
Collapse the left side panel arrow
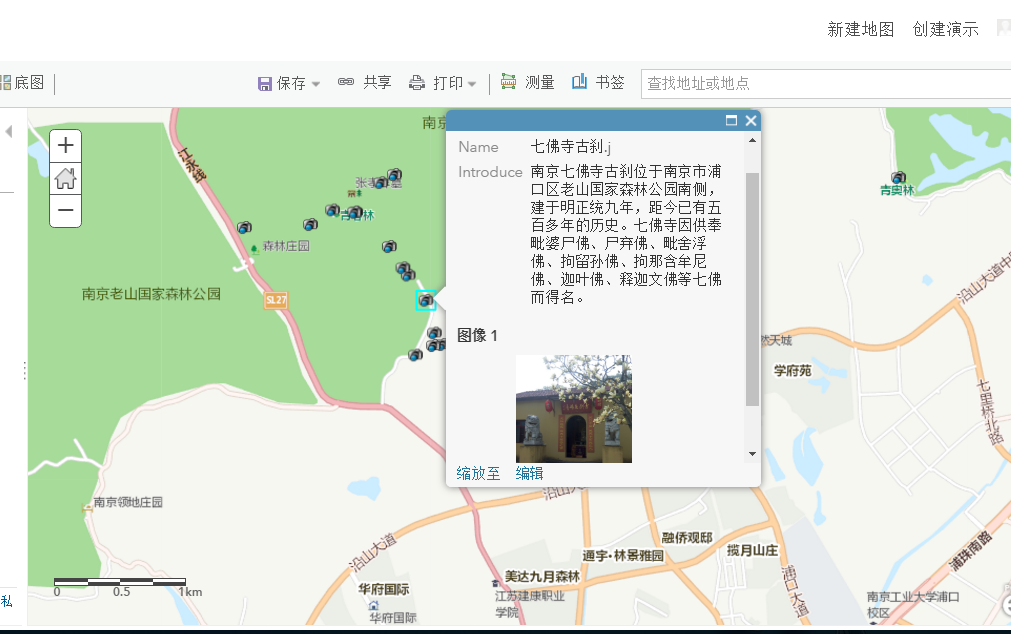click(9, 132)
